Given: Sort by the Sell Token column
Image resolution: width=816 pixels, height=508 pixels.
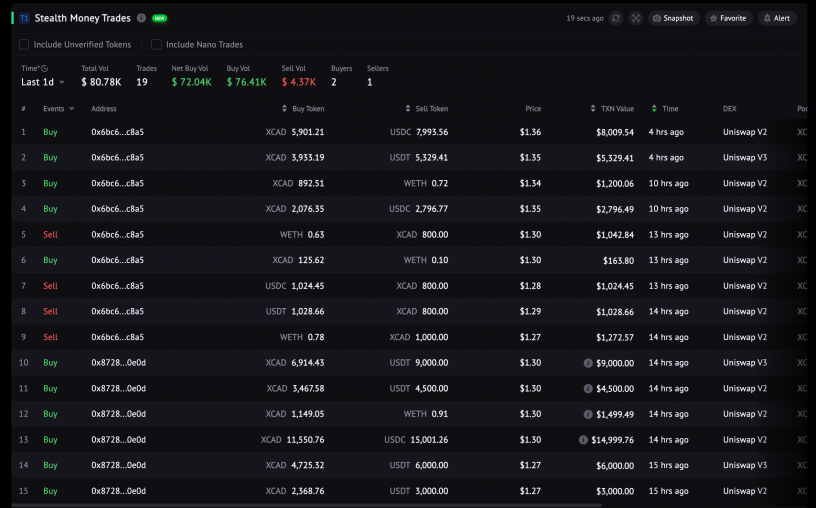Looking at the screenshot, I should pyautogui.click(x=427, y=109).
